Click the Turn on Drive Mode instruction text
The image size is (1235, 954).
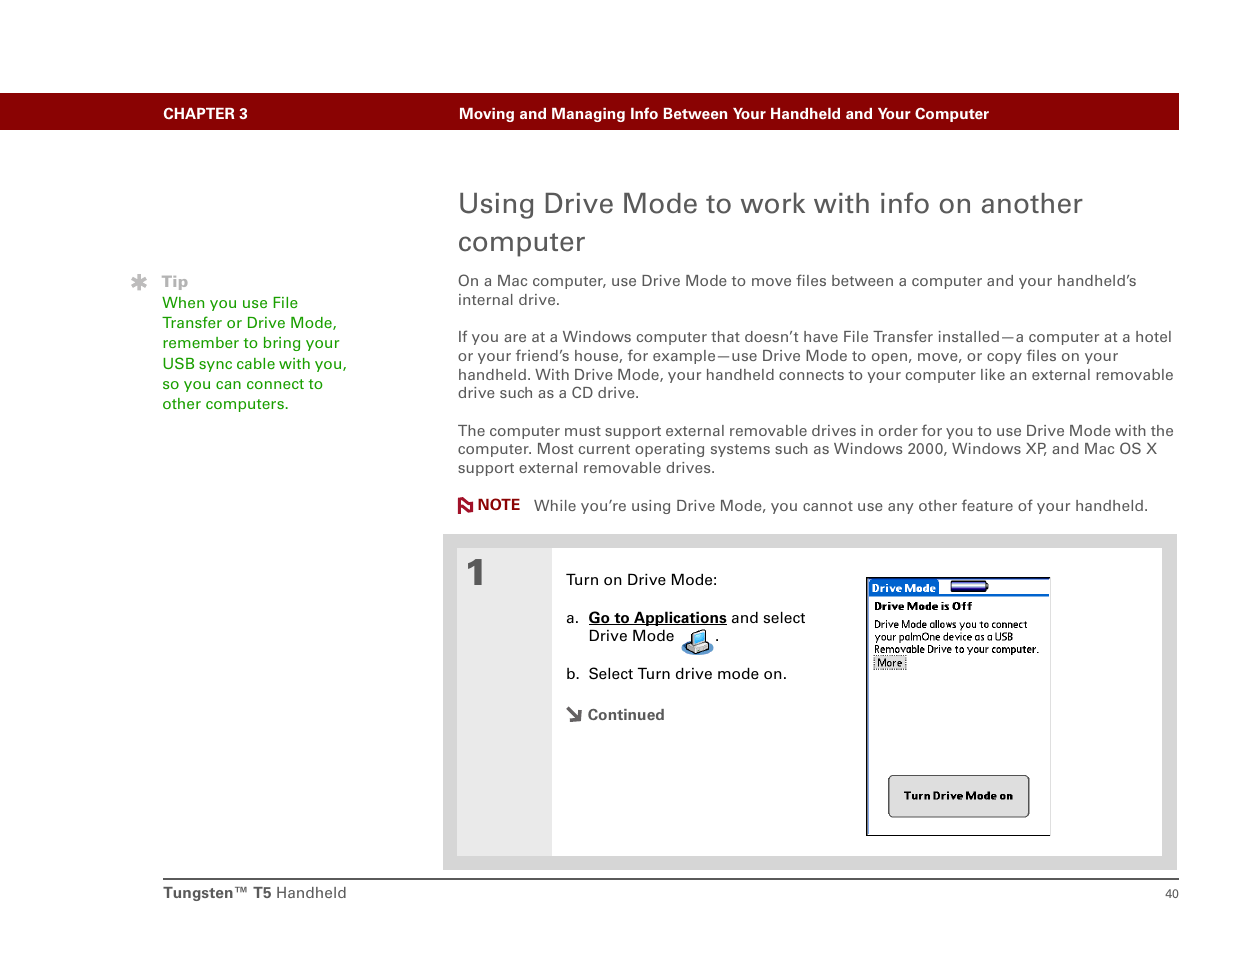641,580
